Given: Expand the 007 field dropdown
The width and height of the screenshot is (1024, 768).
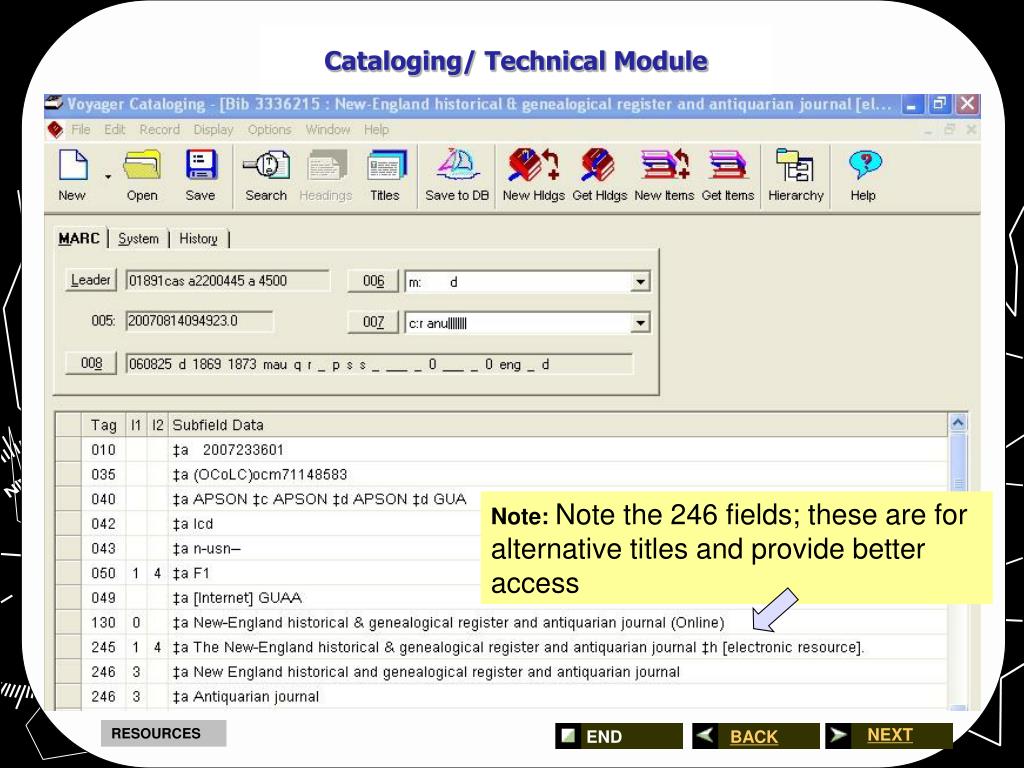Looking at the screenshot, I should click(x=641, y=322).
